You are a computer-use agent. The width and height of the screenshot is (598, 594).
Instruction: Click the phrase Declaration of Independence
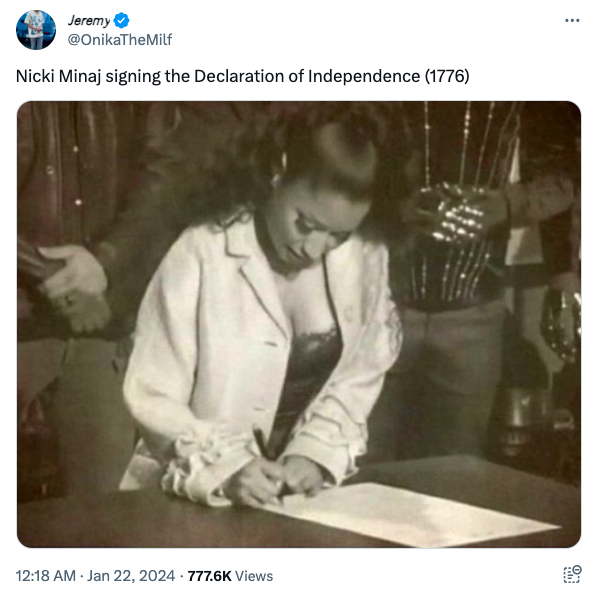click(307, 76)
